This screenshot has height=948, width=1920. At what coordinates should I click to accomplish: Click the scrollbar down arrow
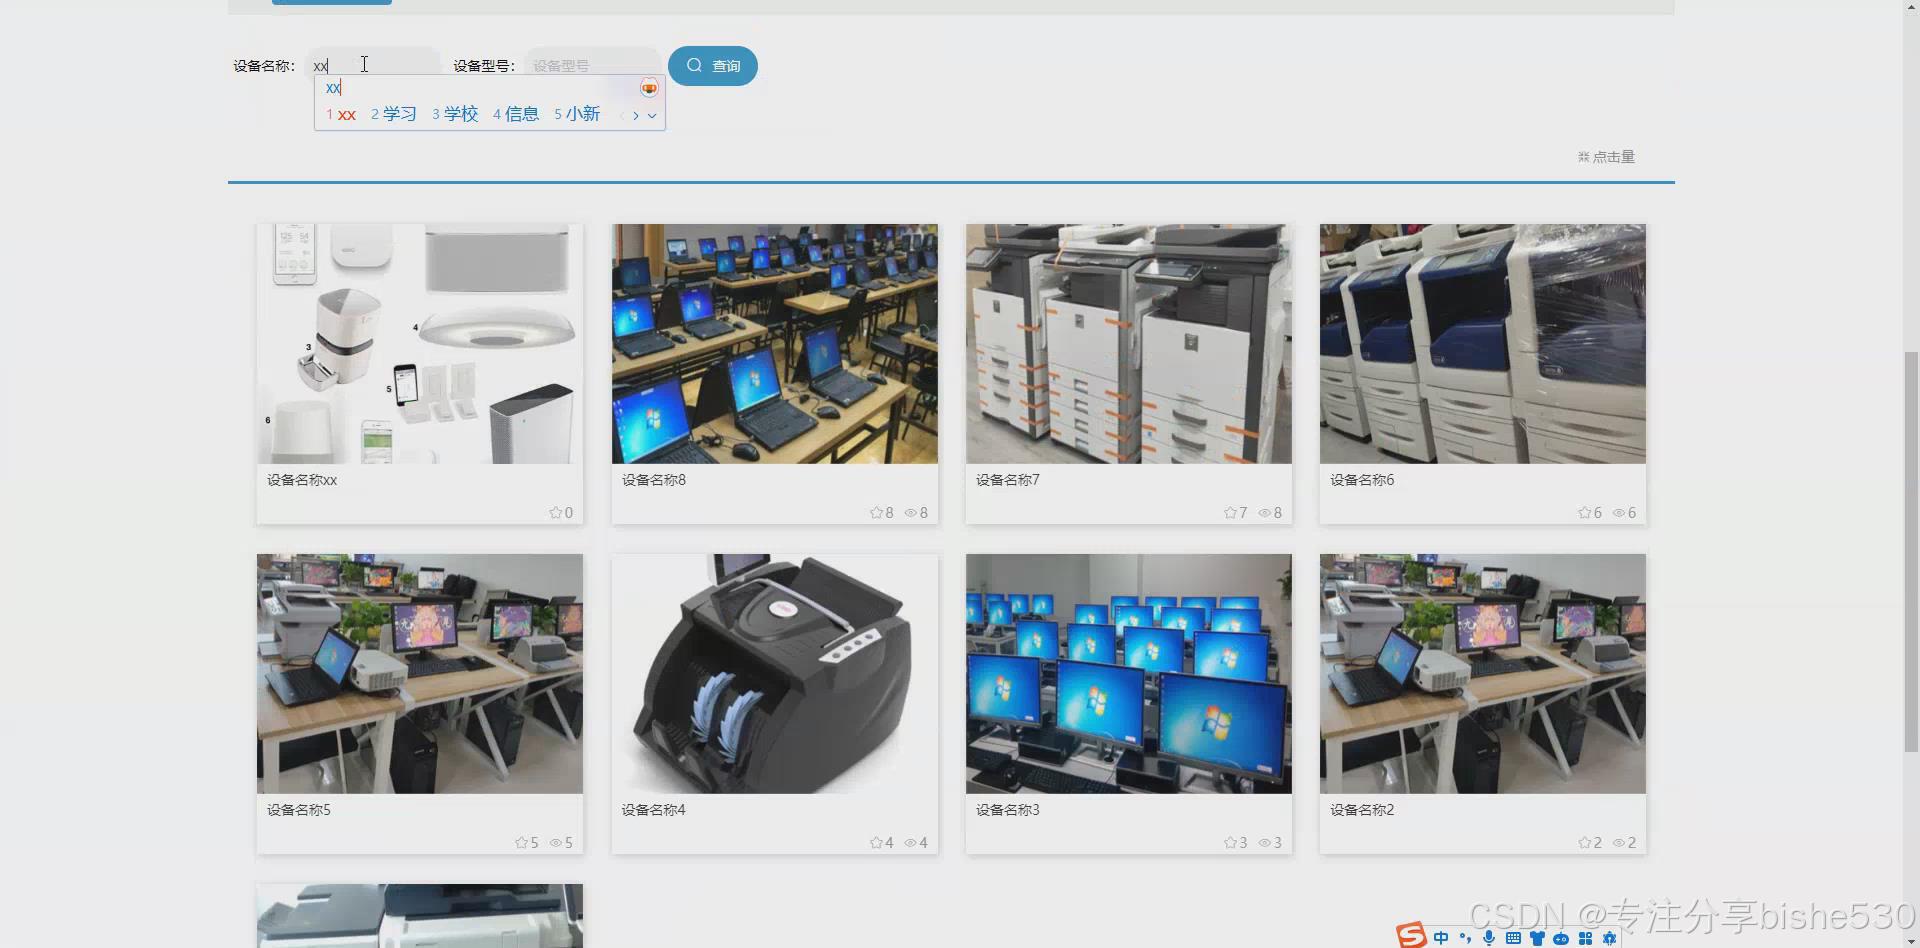[1911, 940]
